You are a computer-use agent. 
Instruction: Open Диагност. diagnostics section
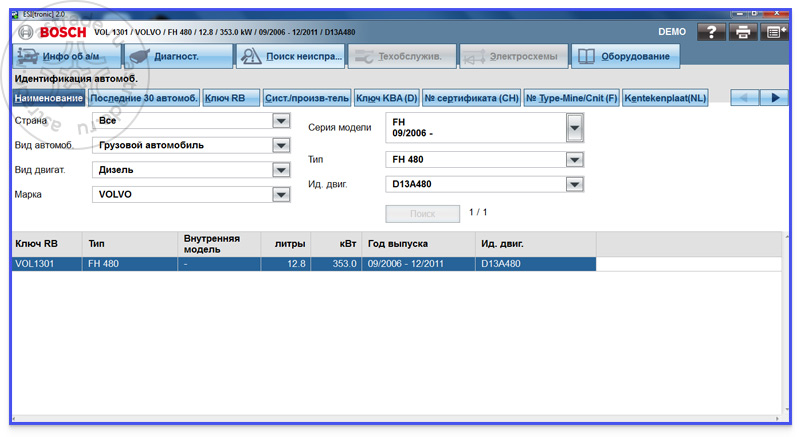pyautogui.click(x=178, y=56)
